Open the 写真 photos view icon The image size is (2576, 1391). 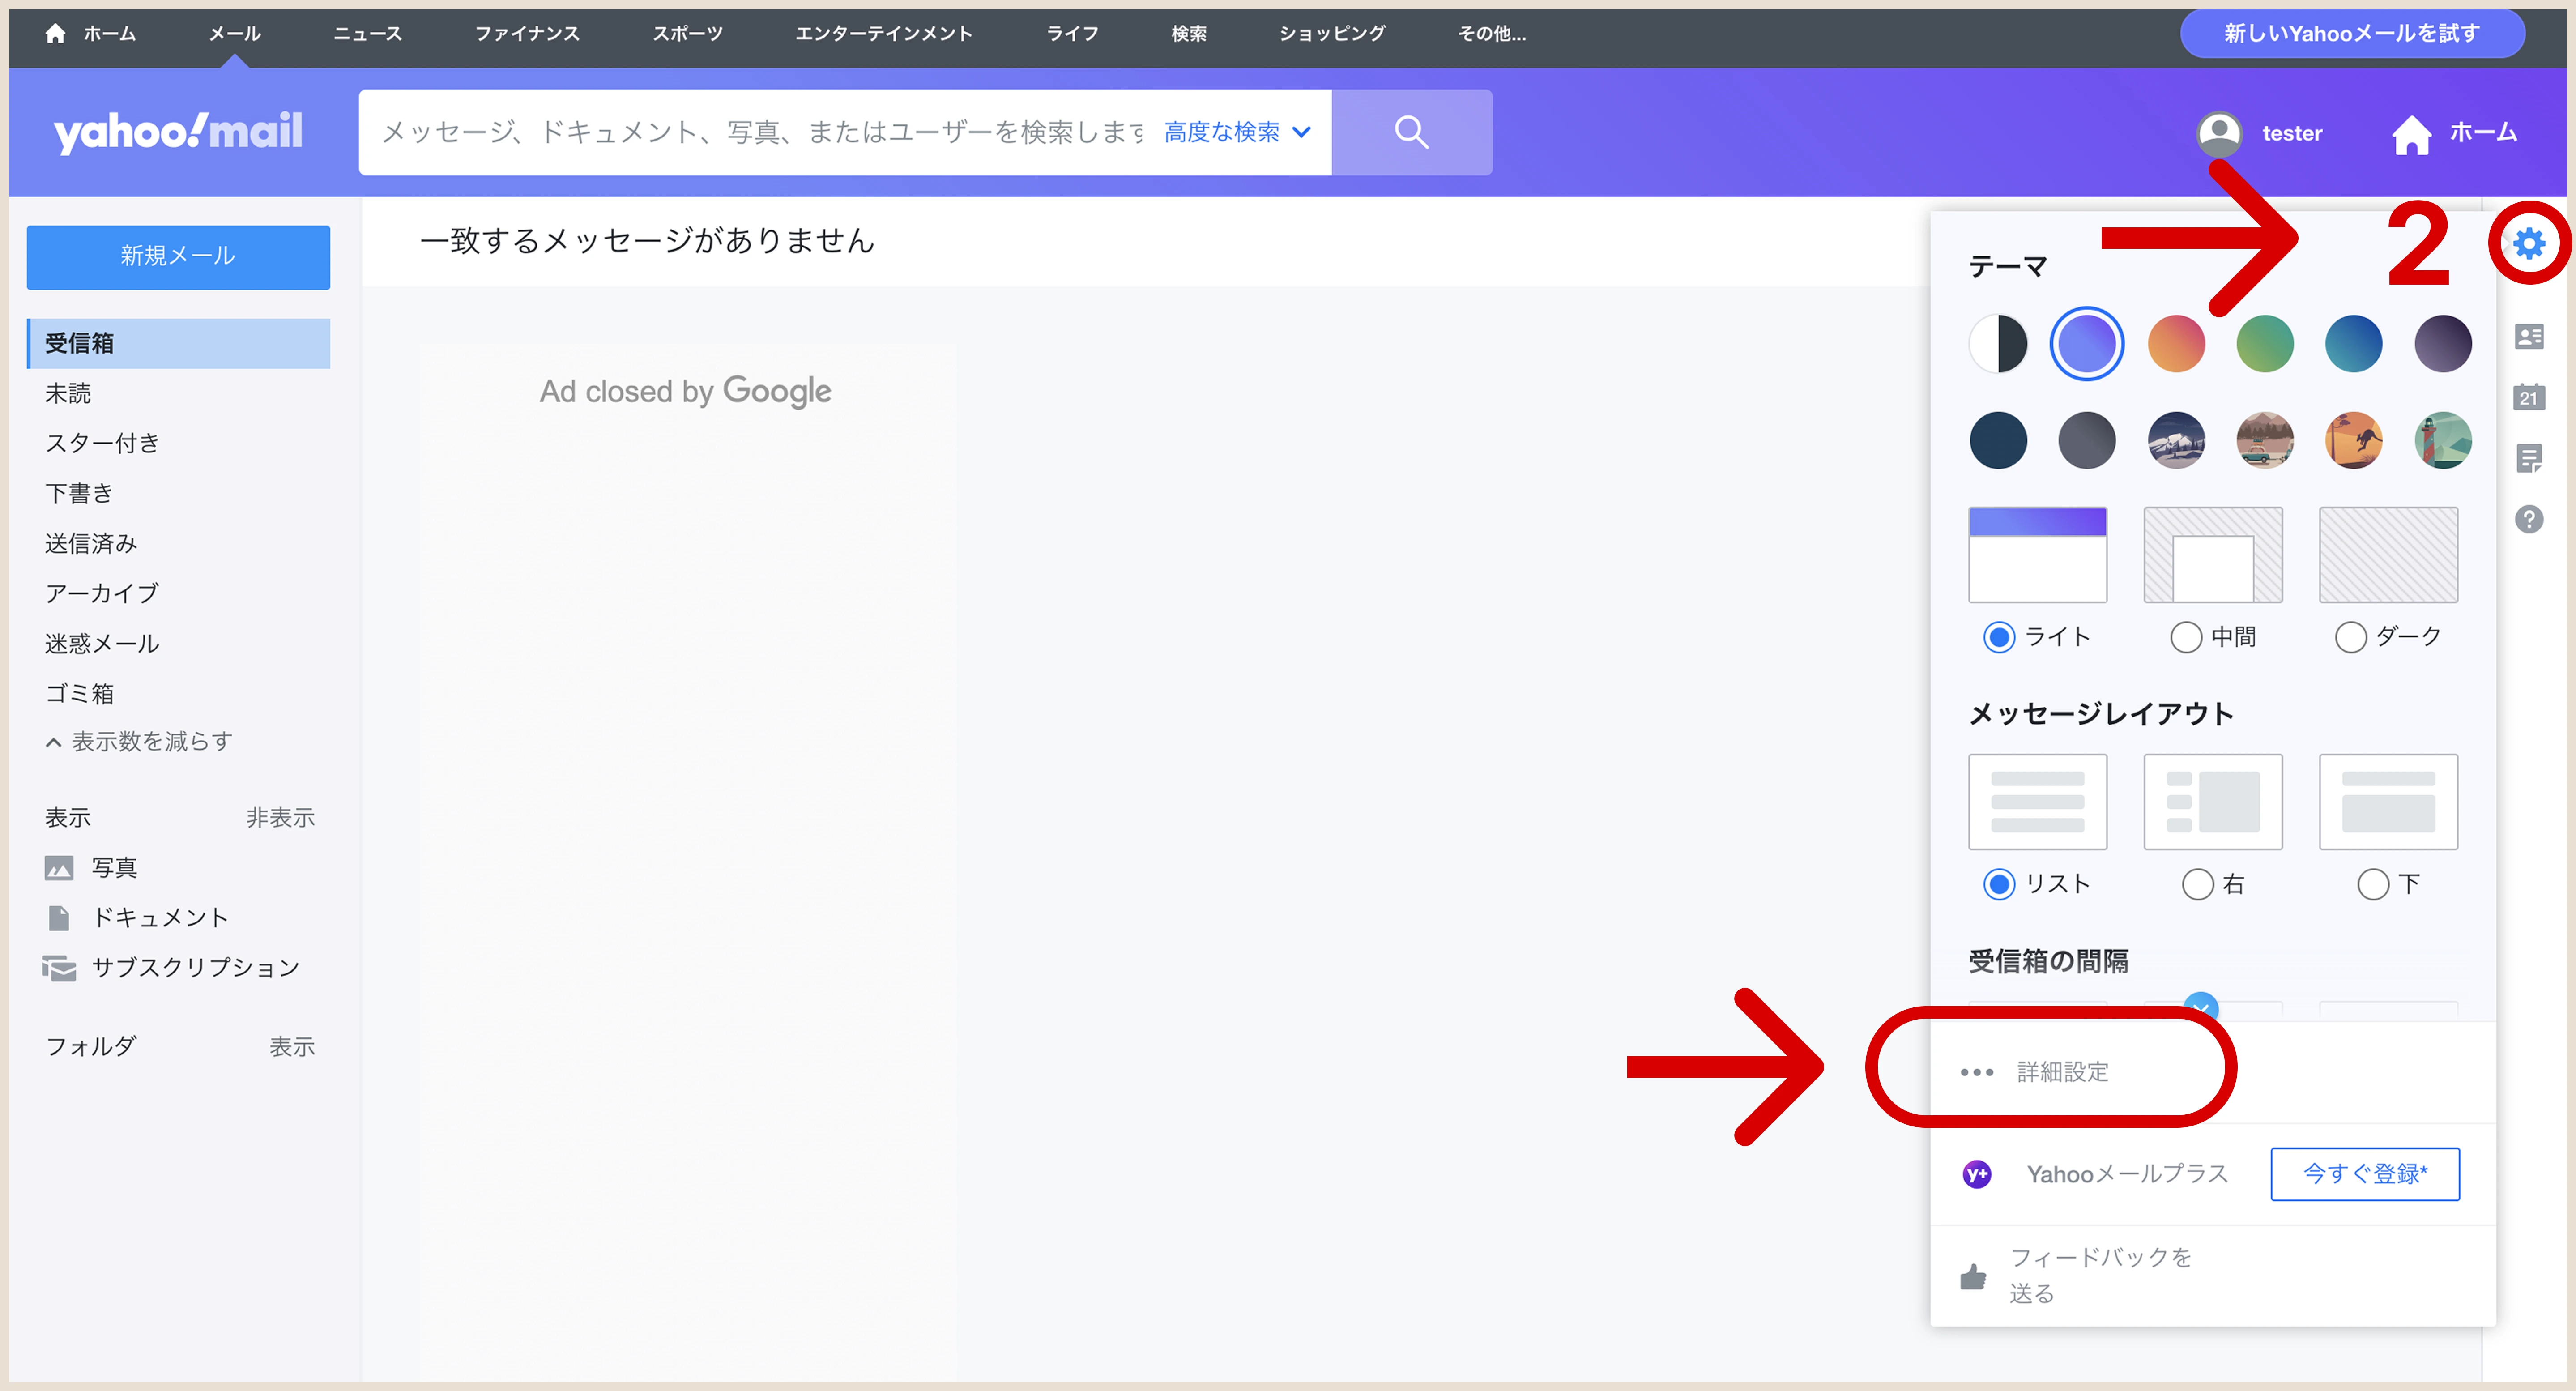tap(59, 868)
